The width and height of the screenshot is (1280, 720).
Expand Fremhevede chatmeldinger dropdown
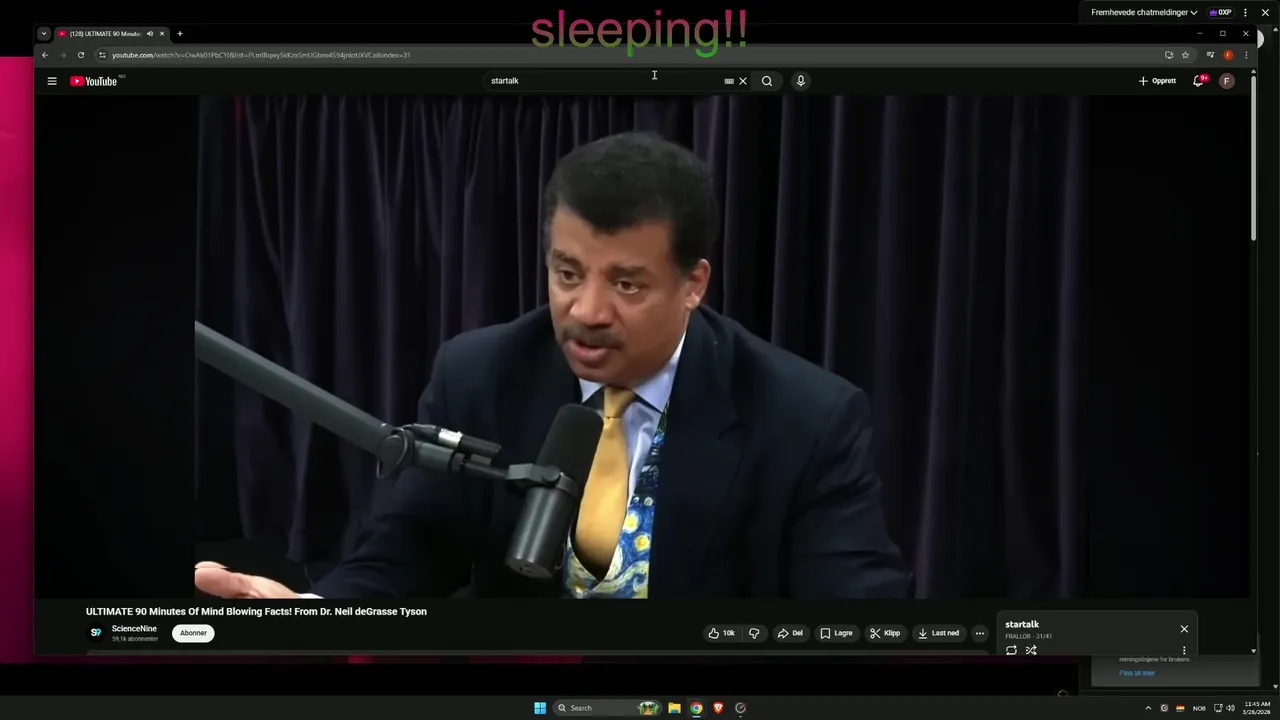pyautogui.click(x=1144, y=12)
